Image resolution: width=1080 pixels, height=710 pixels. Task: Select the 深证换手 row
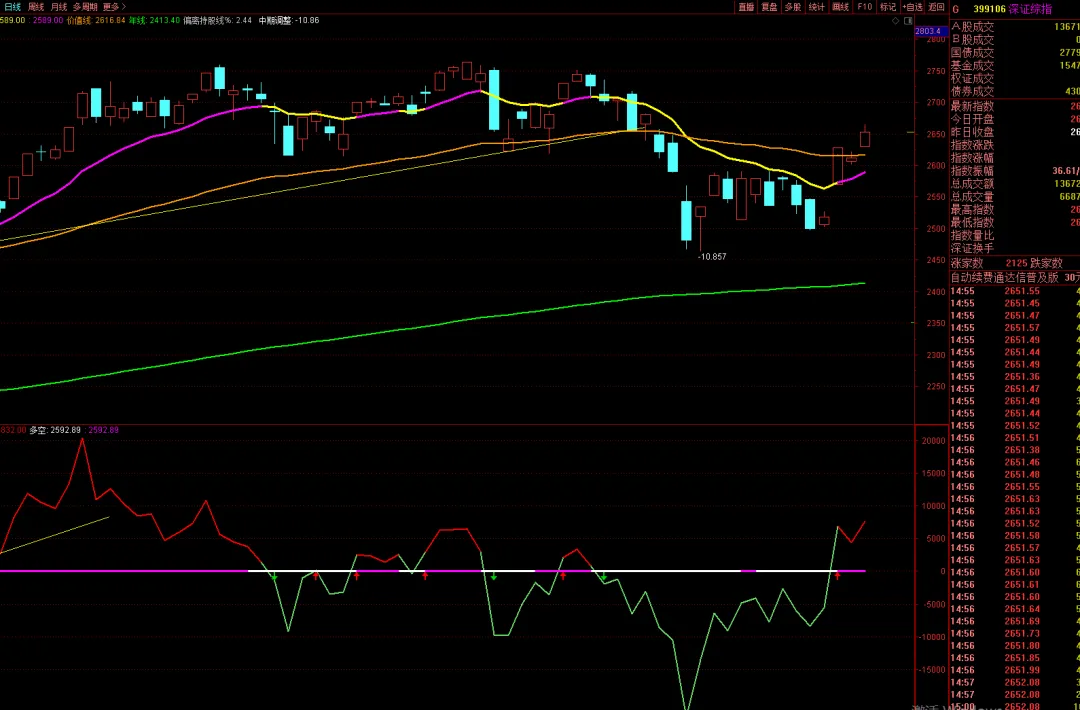(1015, 248)
